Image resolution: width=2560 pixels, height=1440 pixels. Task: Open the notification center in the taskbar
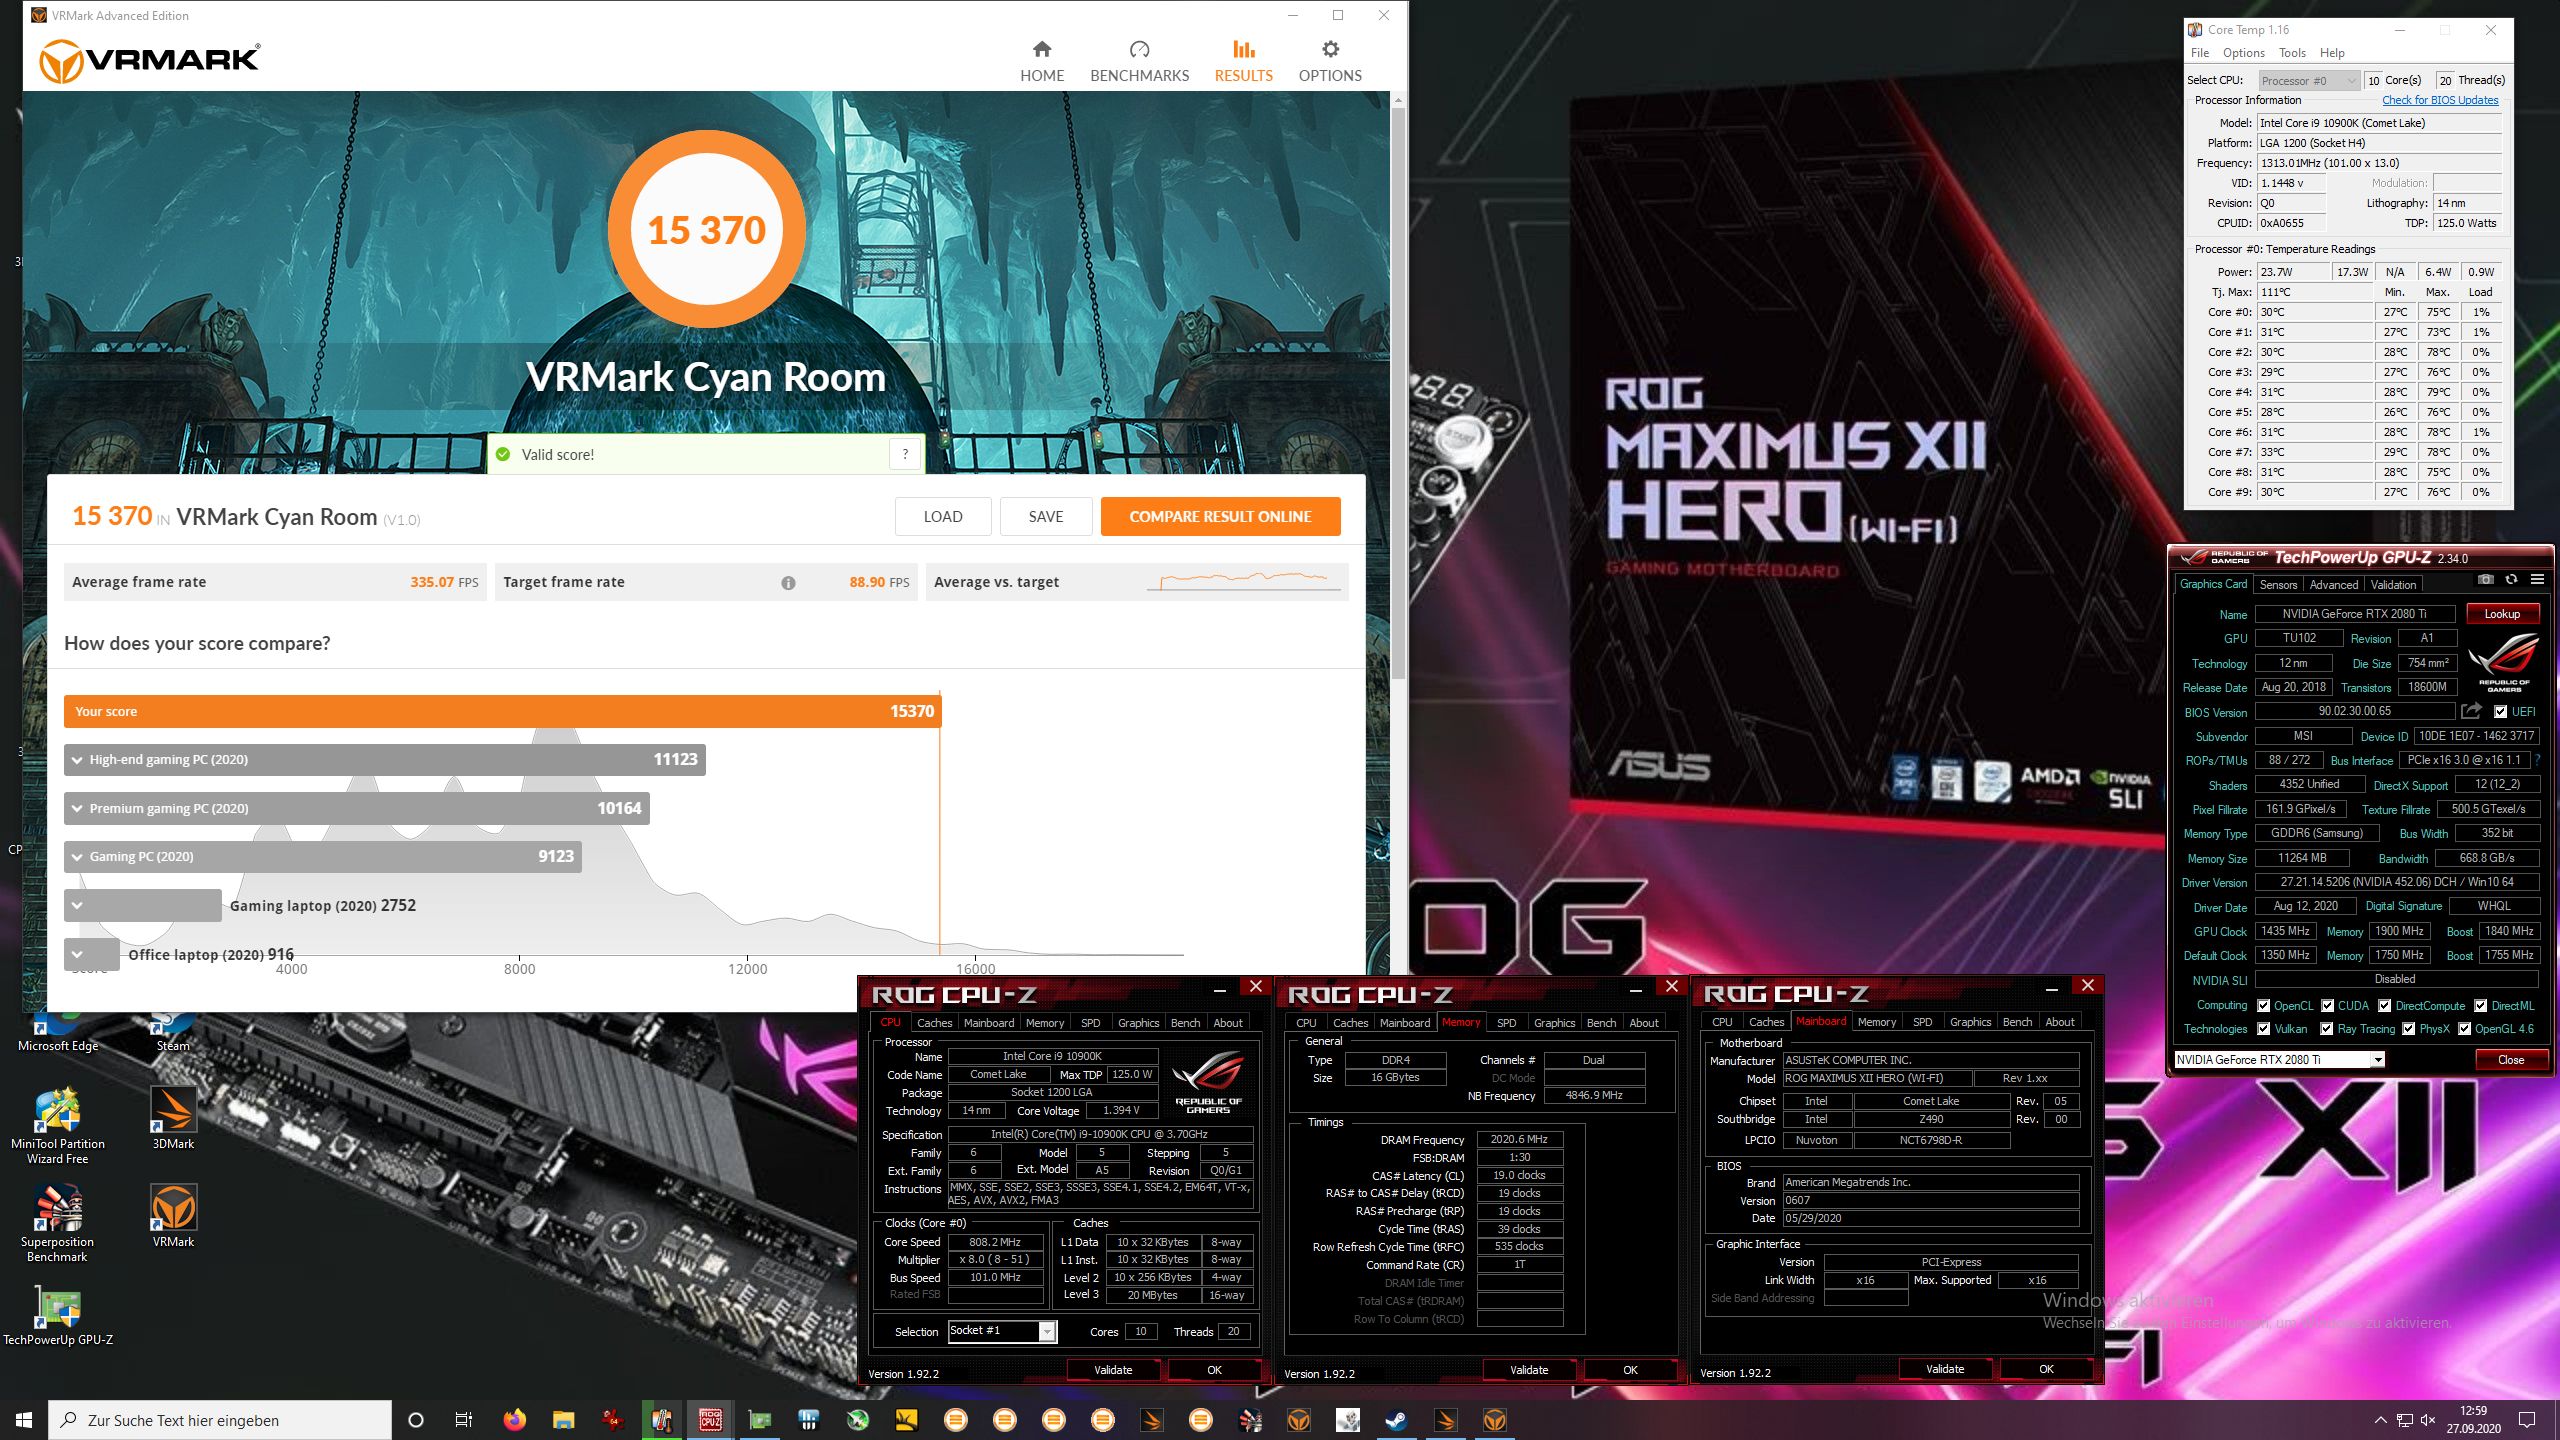coord(2527,1420)
